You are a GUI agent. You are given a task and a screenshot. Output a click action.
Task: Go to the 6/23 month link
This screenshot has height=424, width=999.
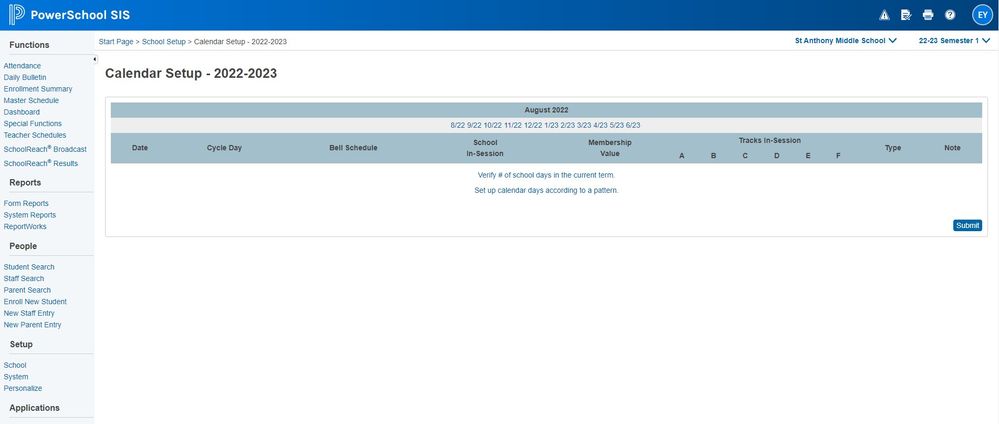coord(633,125)
